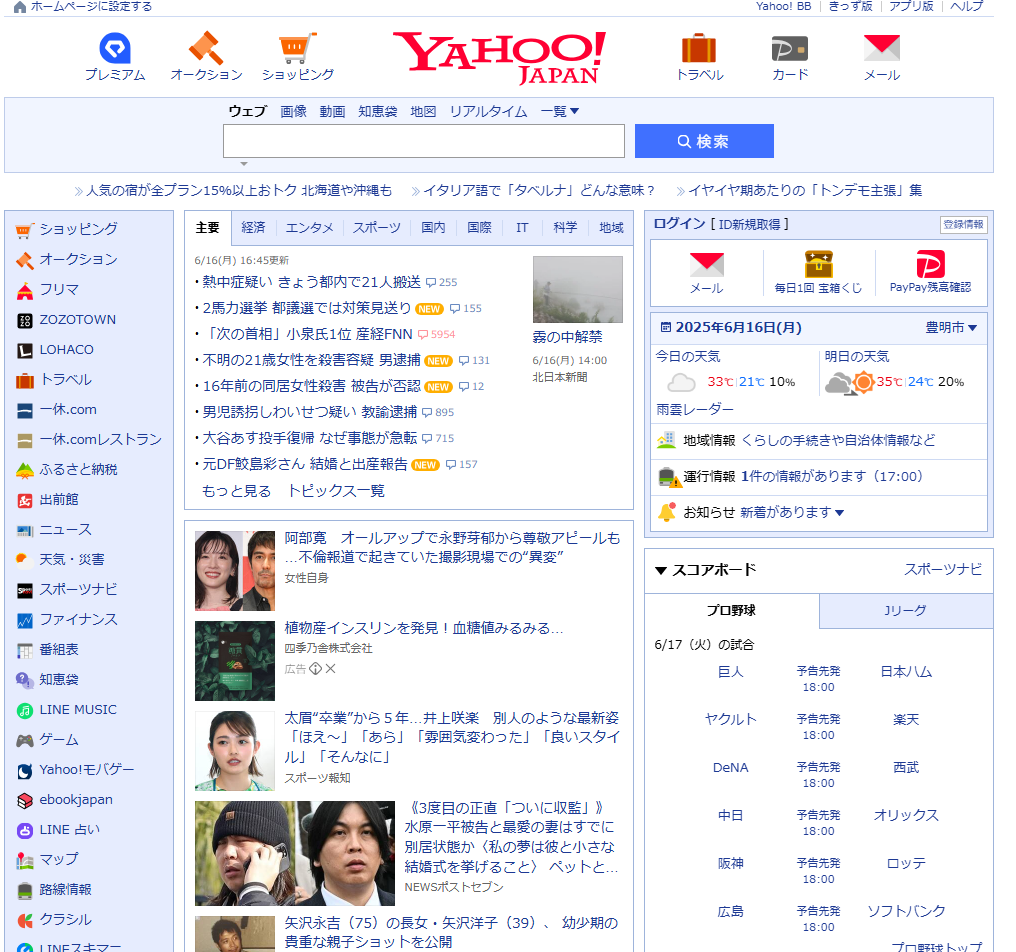Screen dimensions: 1016x952
Task: Open the Yahoo! BB link at top
Action: [783, 6]
